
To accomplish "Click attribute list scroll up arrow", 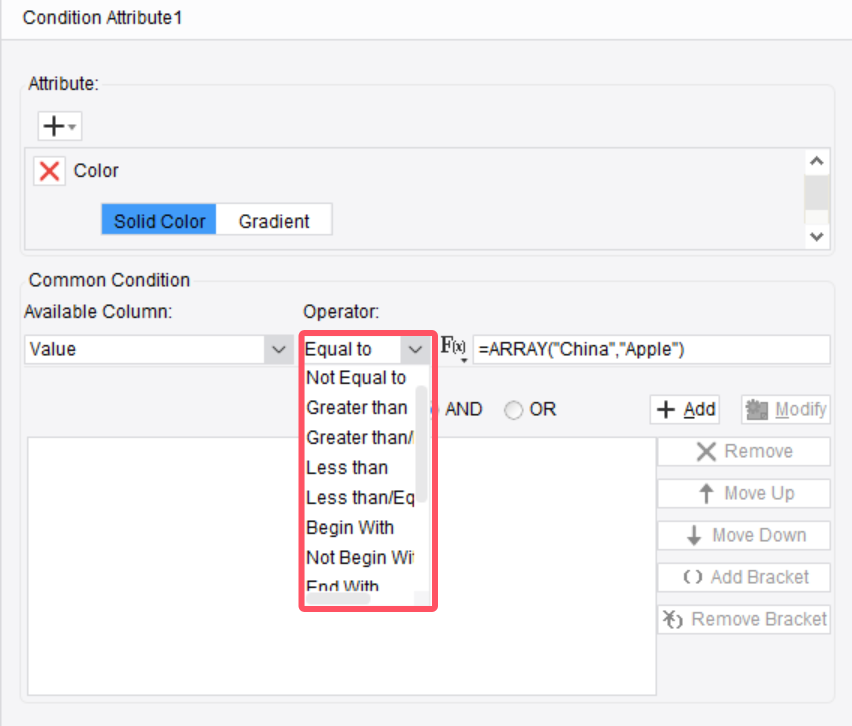I will 817,161.
